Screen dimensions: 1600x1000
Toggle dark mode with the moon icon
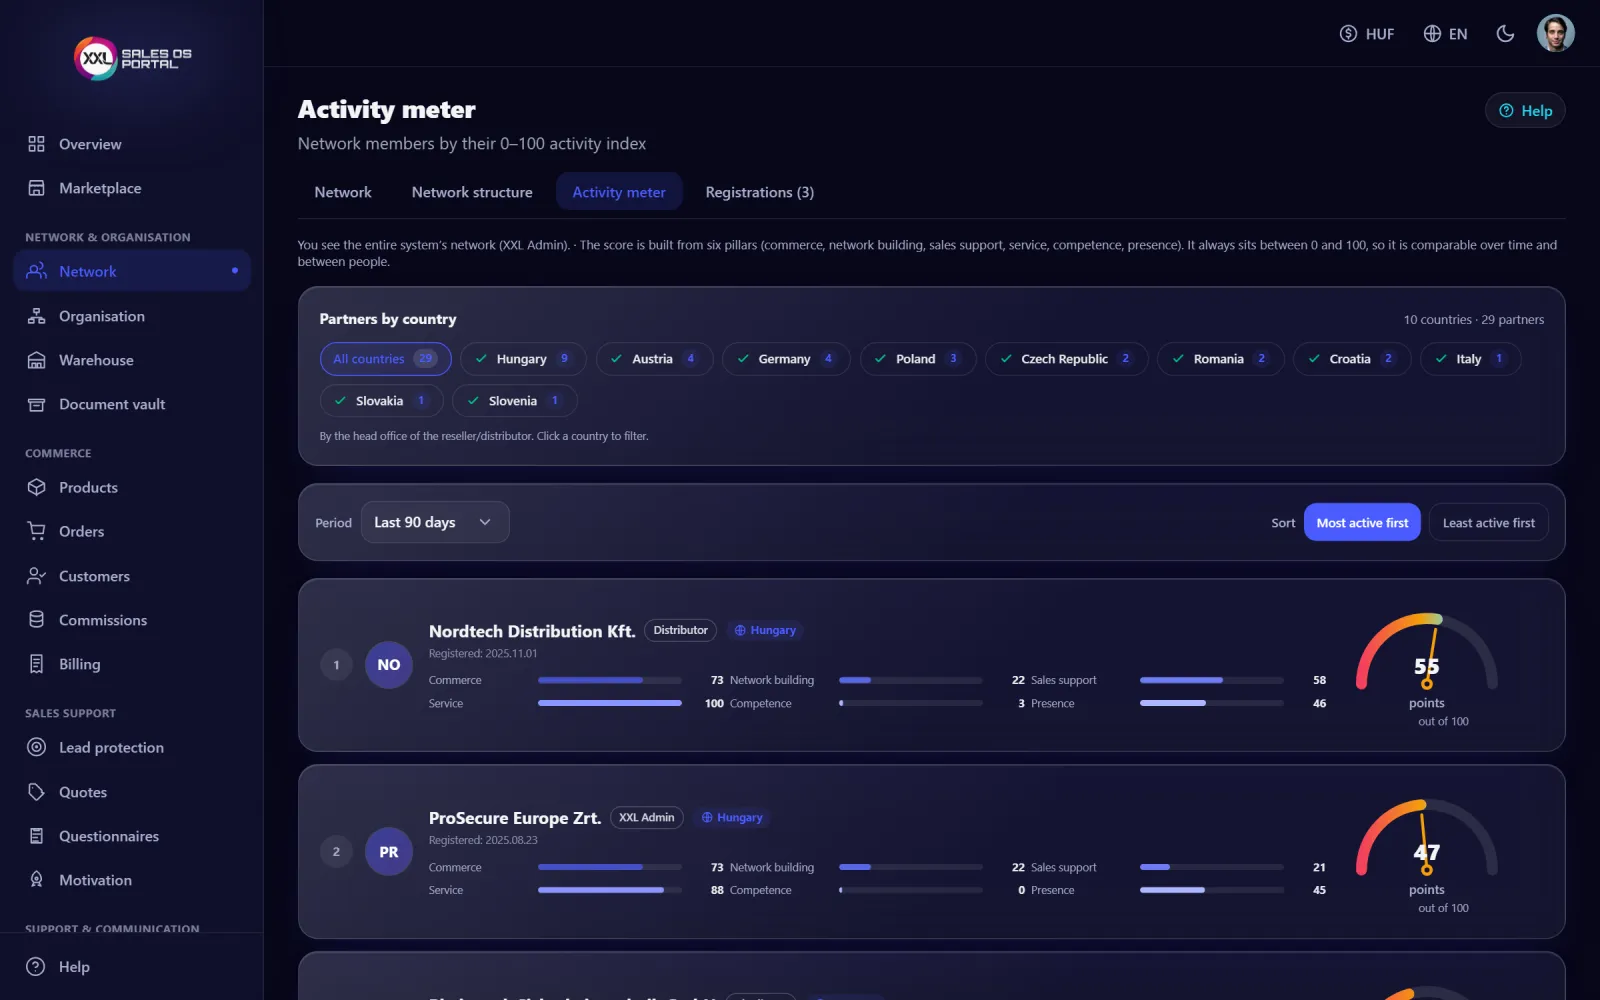[1505, 34]
